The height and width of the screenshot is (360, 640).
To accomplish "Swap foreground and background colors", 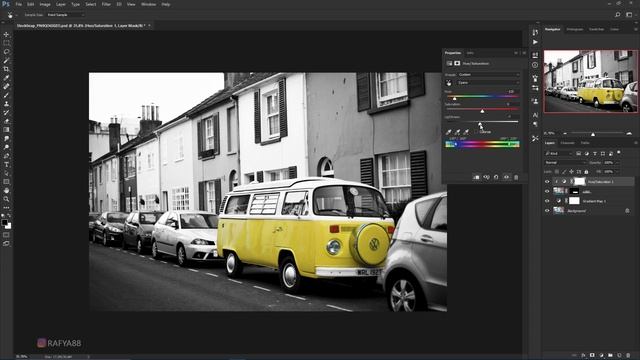I will pos(10,216).
